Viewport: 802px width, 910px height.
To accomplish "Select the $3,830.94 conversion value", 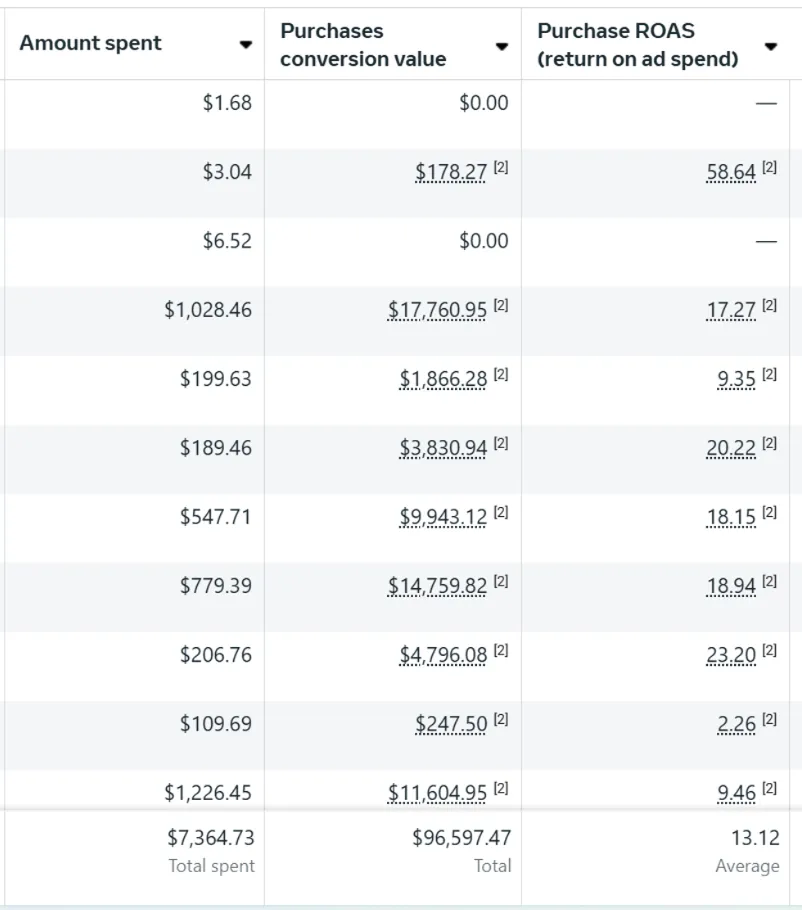I will click(443, 449).
